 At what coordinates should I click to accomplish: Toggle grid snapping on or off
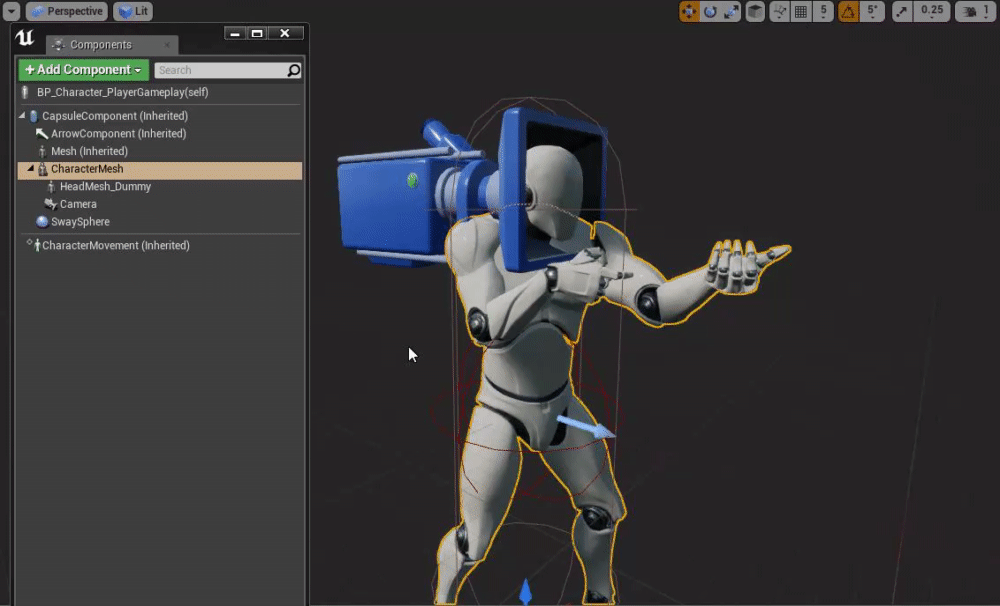click(801, 12)
